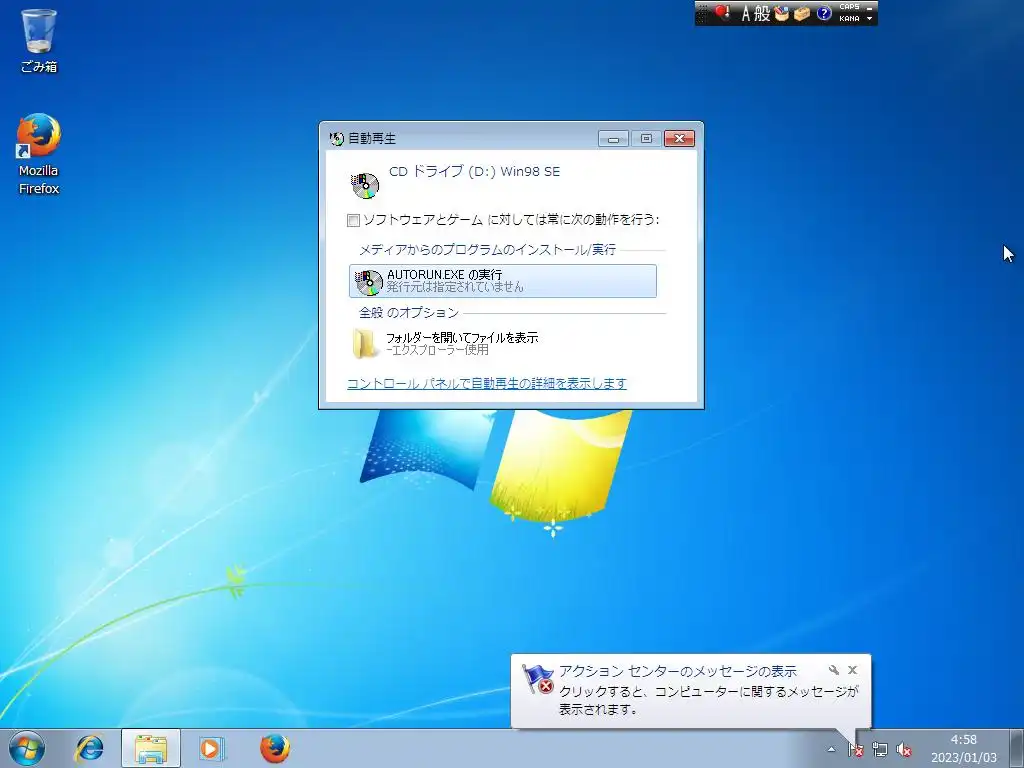Click the language bar drag handle

pos(702,13)
